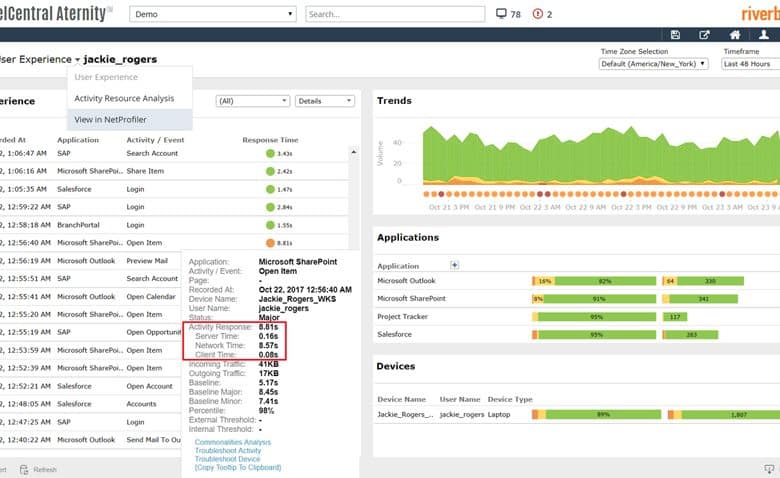Click the User Name column header in Devices

[460, 399]
